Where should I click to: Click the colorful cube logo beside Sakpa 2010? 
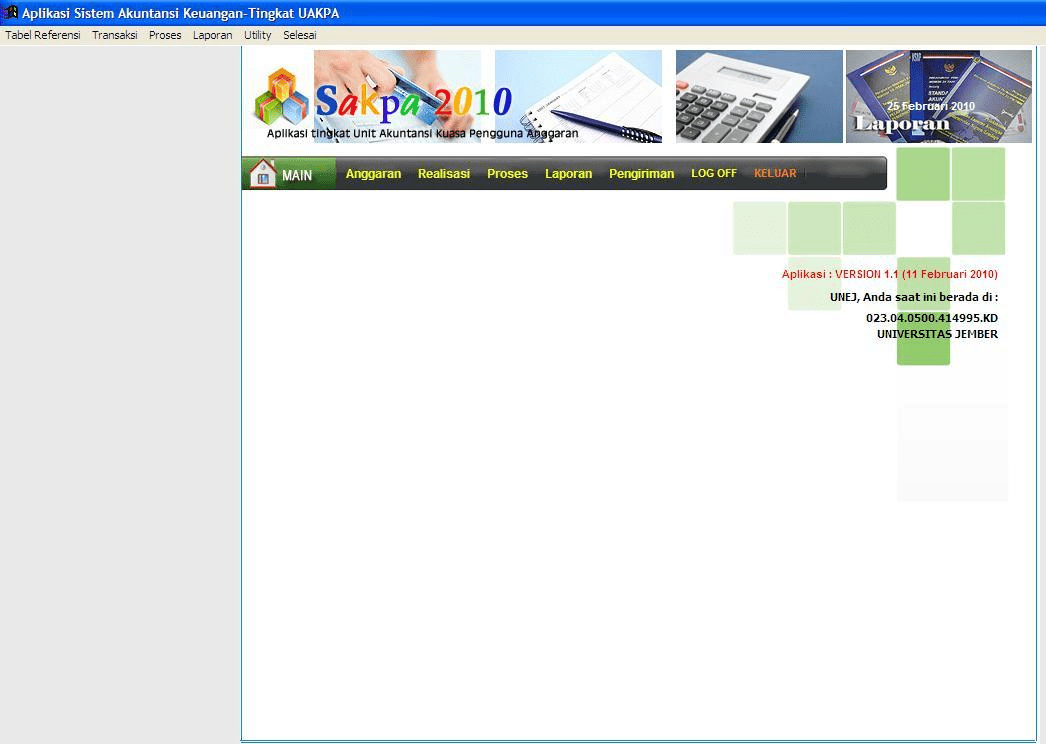click(x=280, y=96)
